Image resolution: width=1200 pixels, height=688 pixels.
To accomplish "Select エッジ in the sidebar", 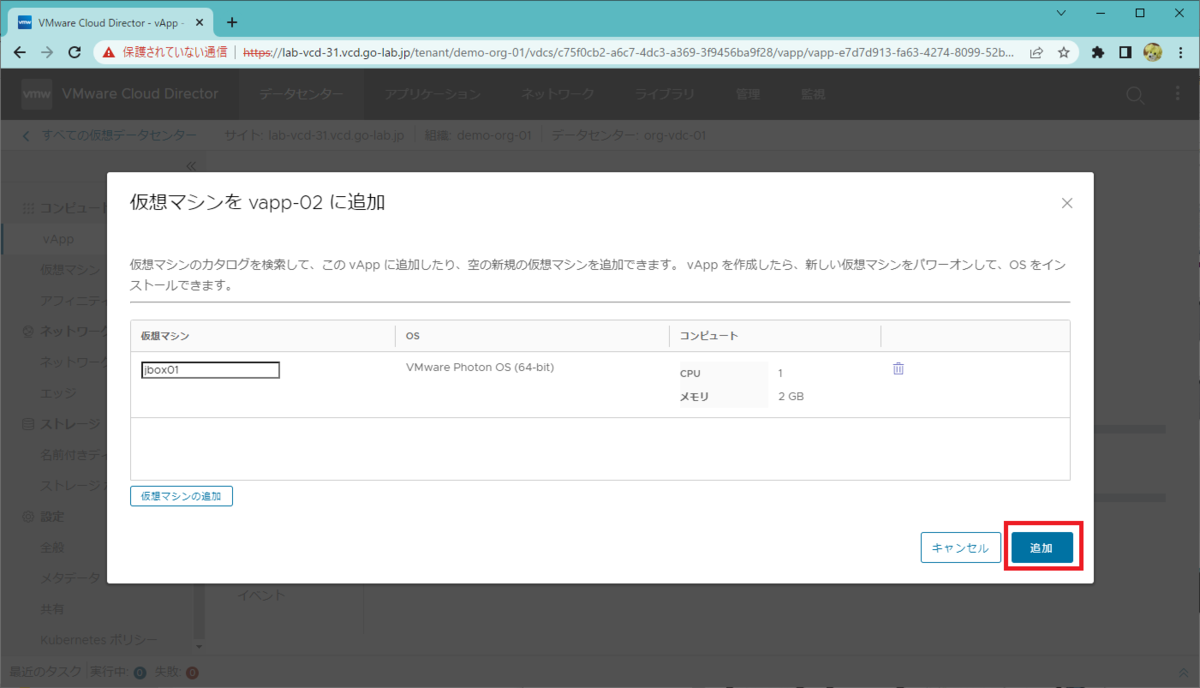I will (58, 393).
